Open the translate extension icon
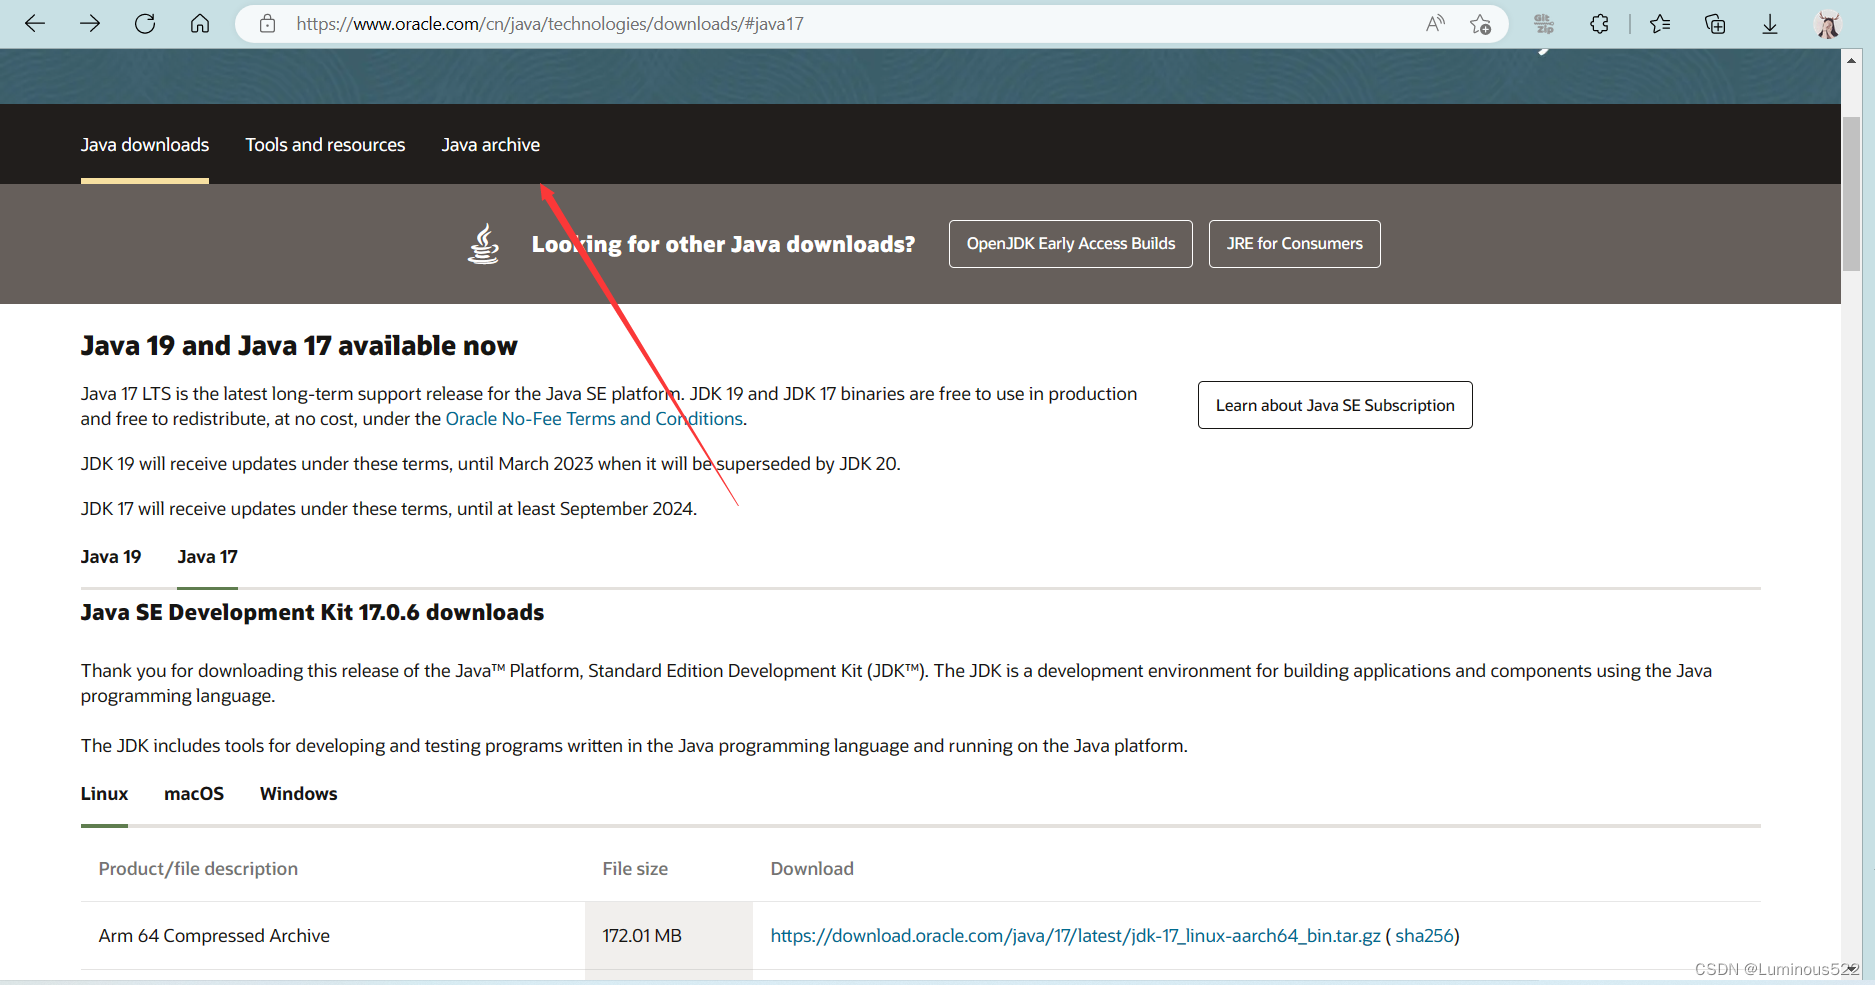This screenshot has height=985, width=1875. (x=1544, y=24)
